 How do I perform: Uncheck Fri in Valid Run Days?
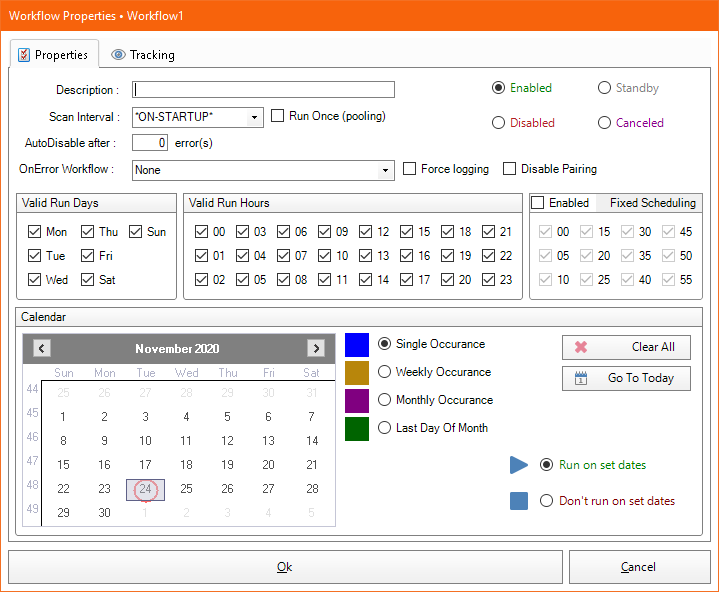(87, 255)
